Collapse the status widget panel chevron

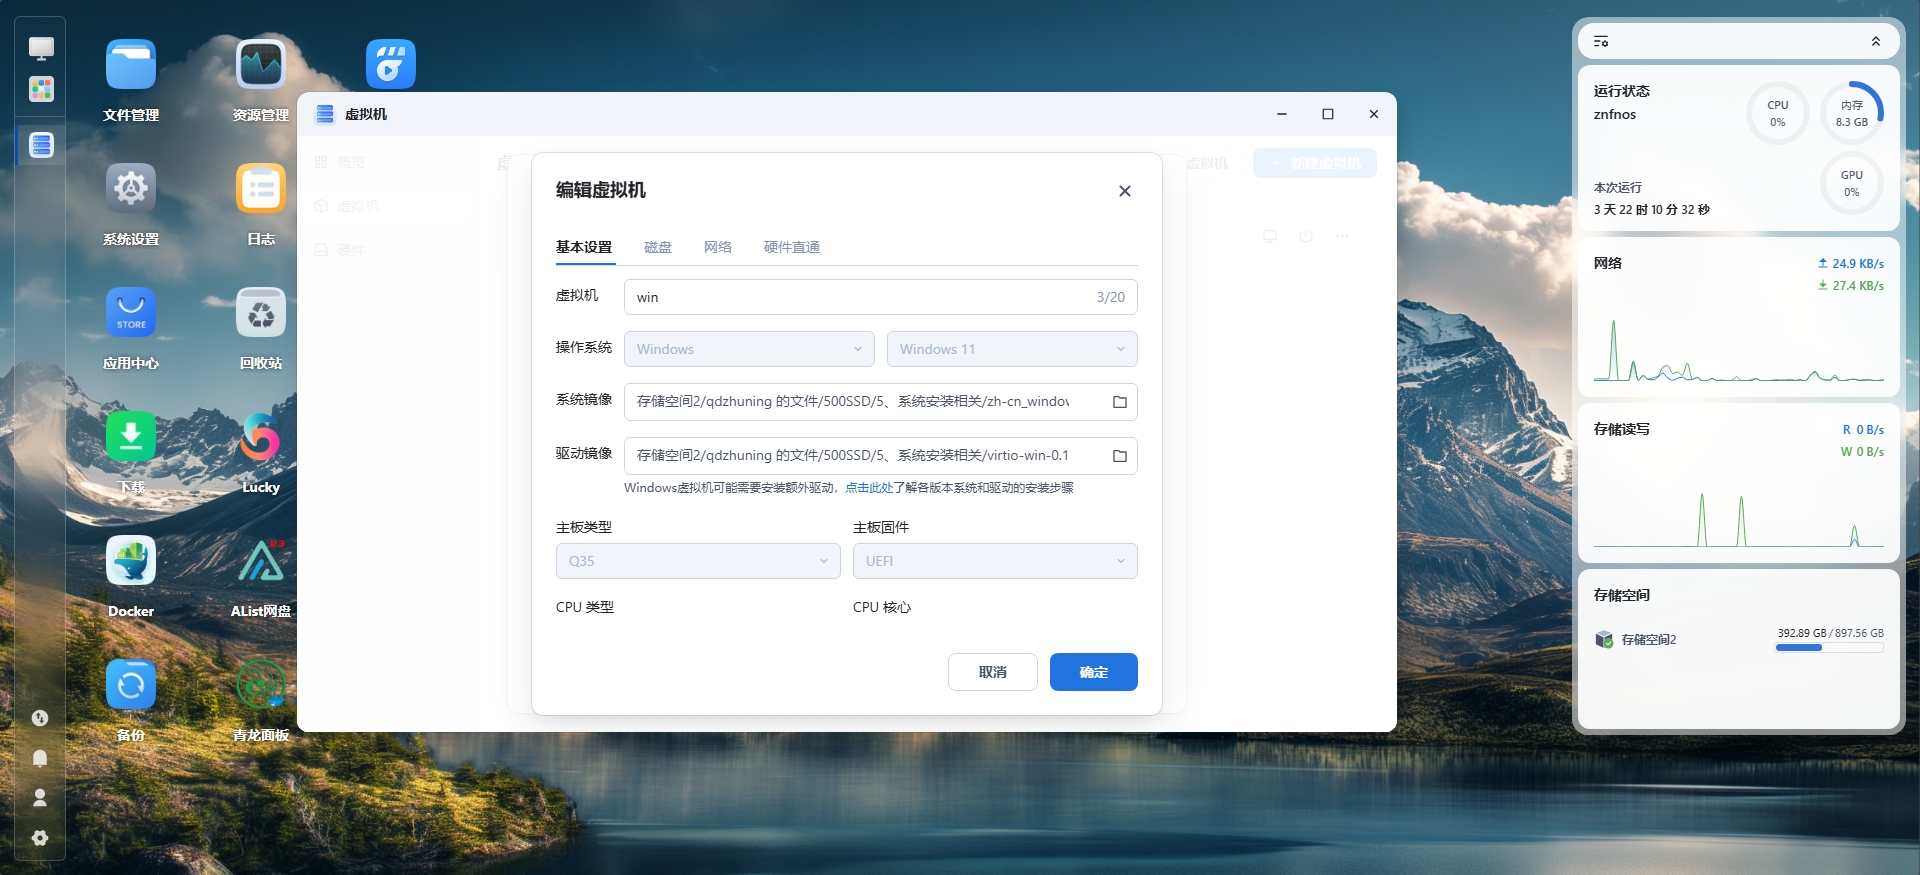coord(1875,42)
